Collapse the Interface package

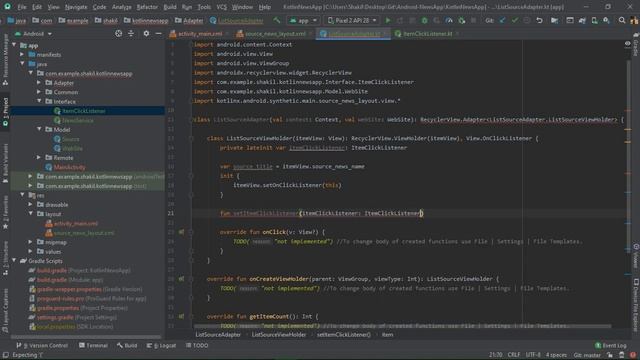[x=39, y=101]
